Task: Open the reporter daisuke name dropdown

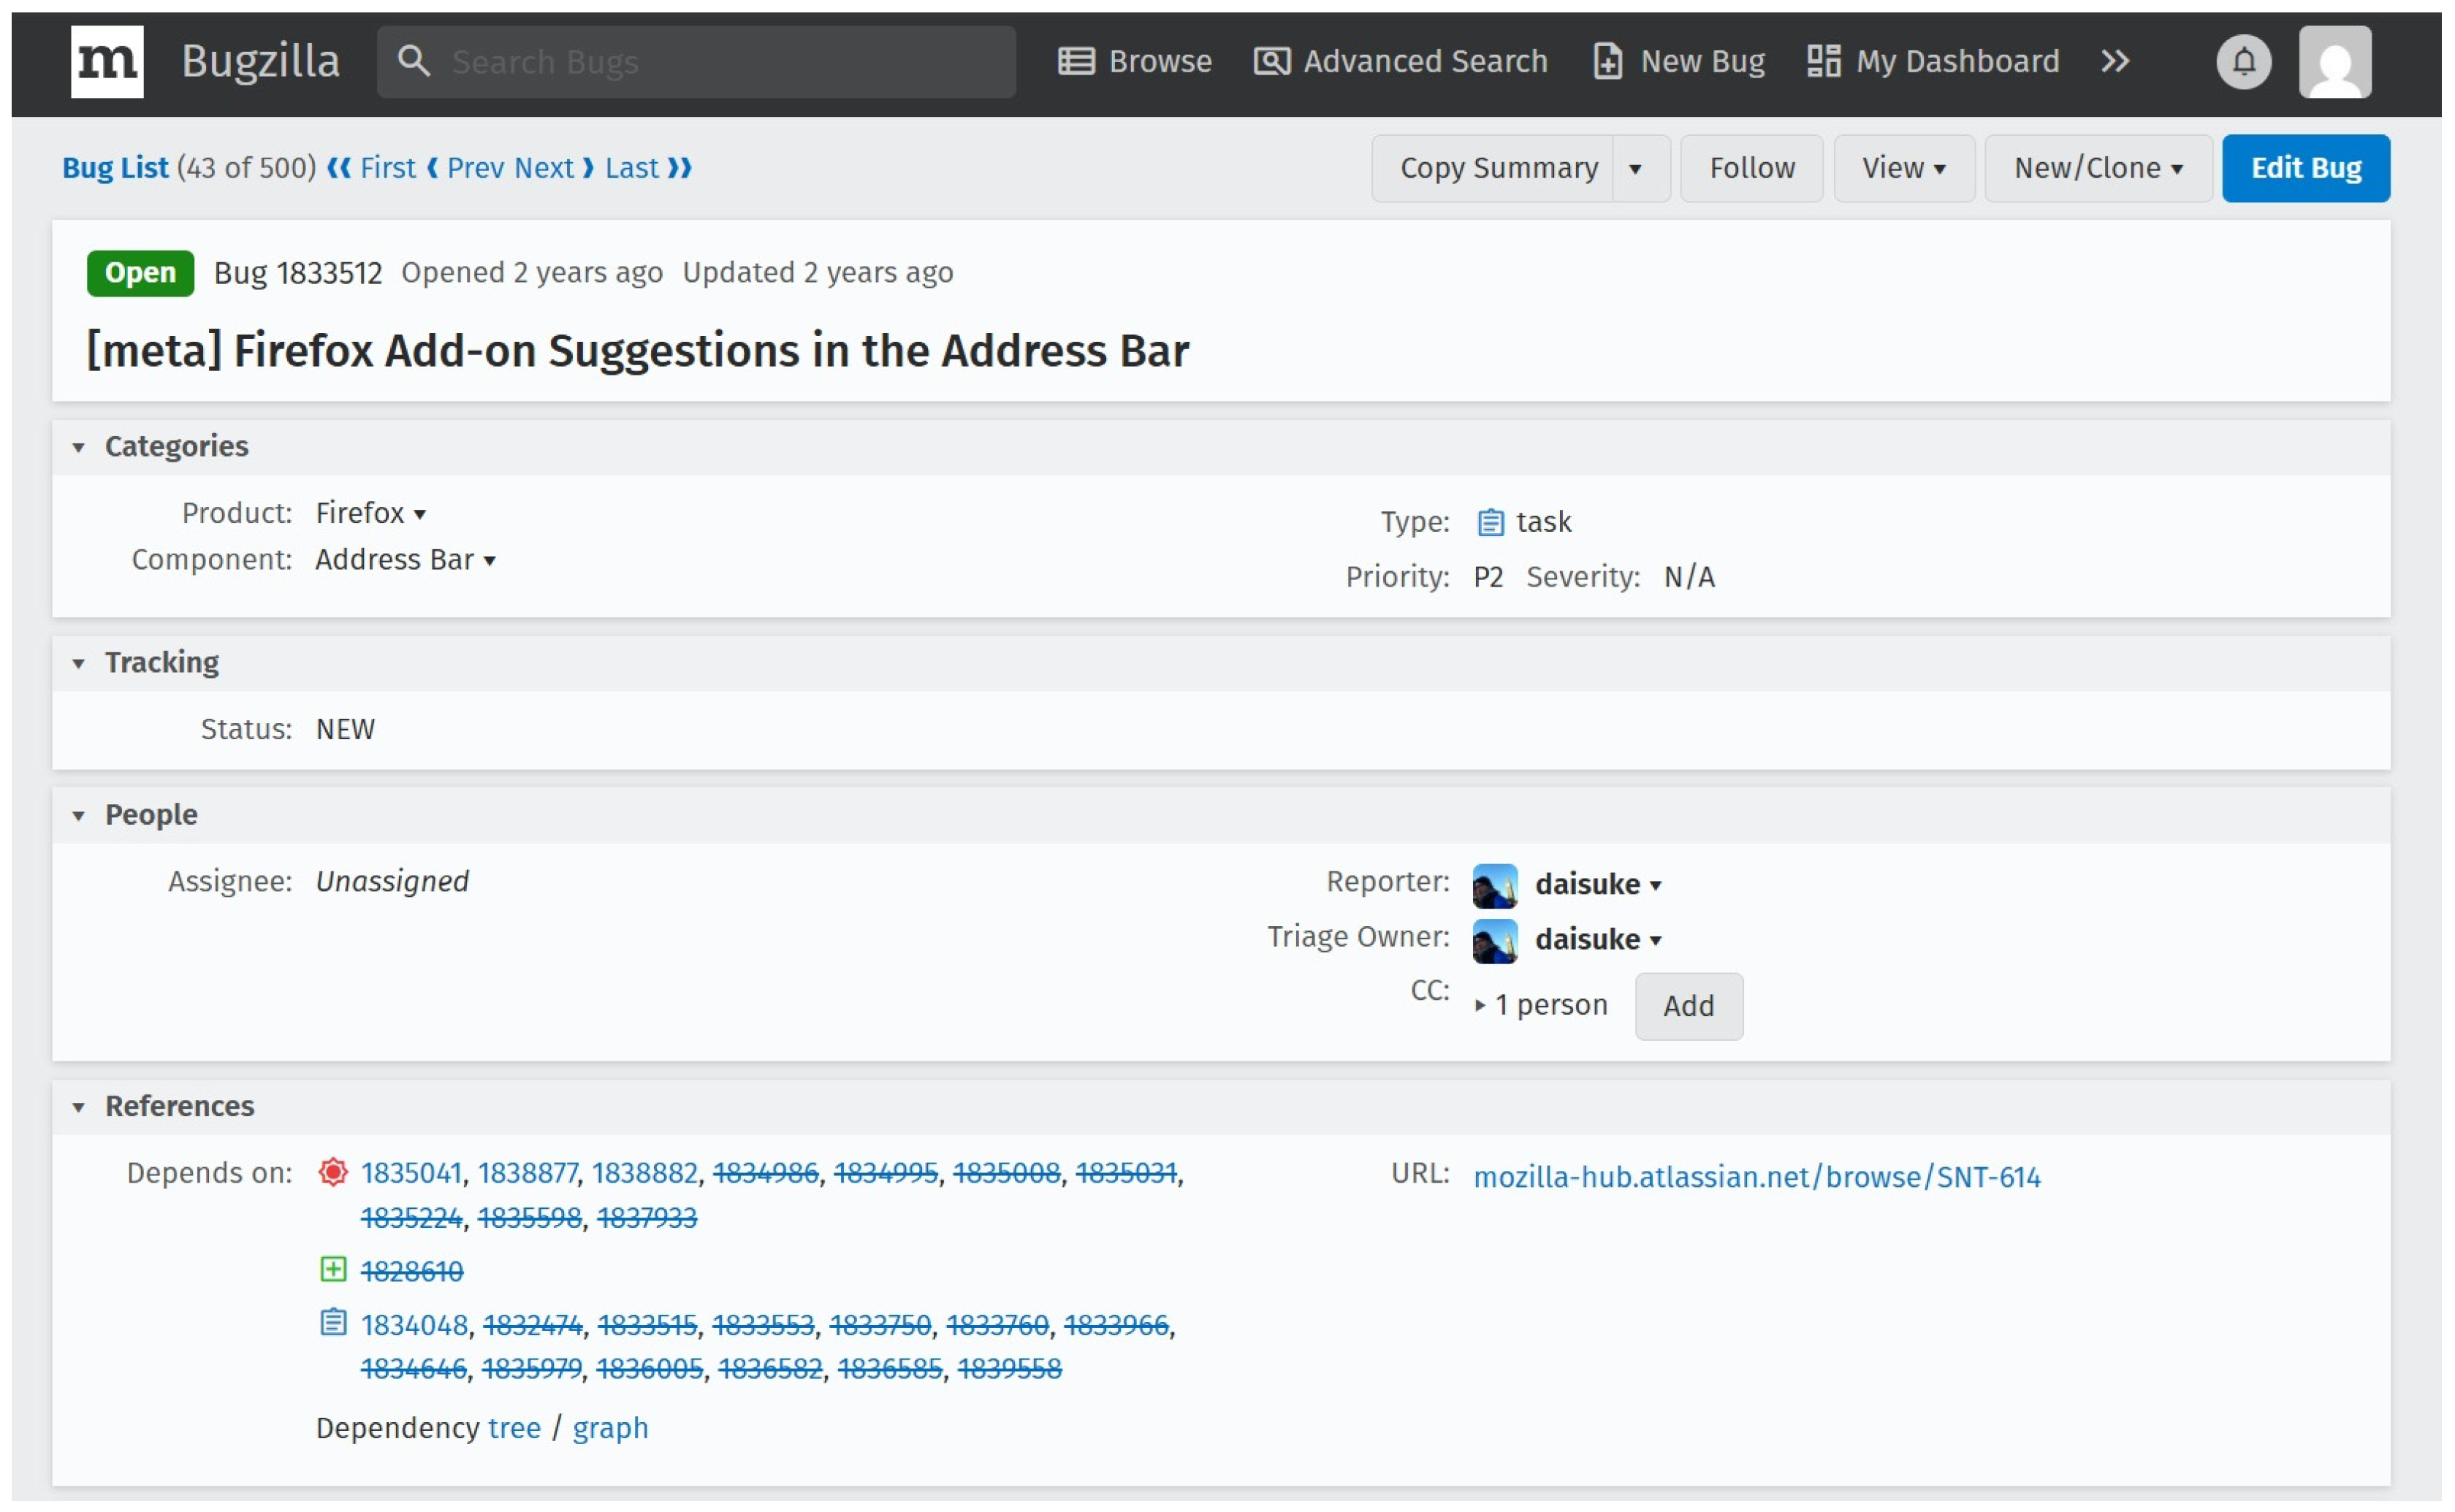Action: 1598,885
